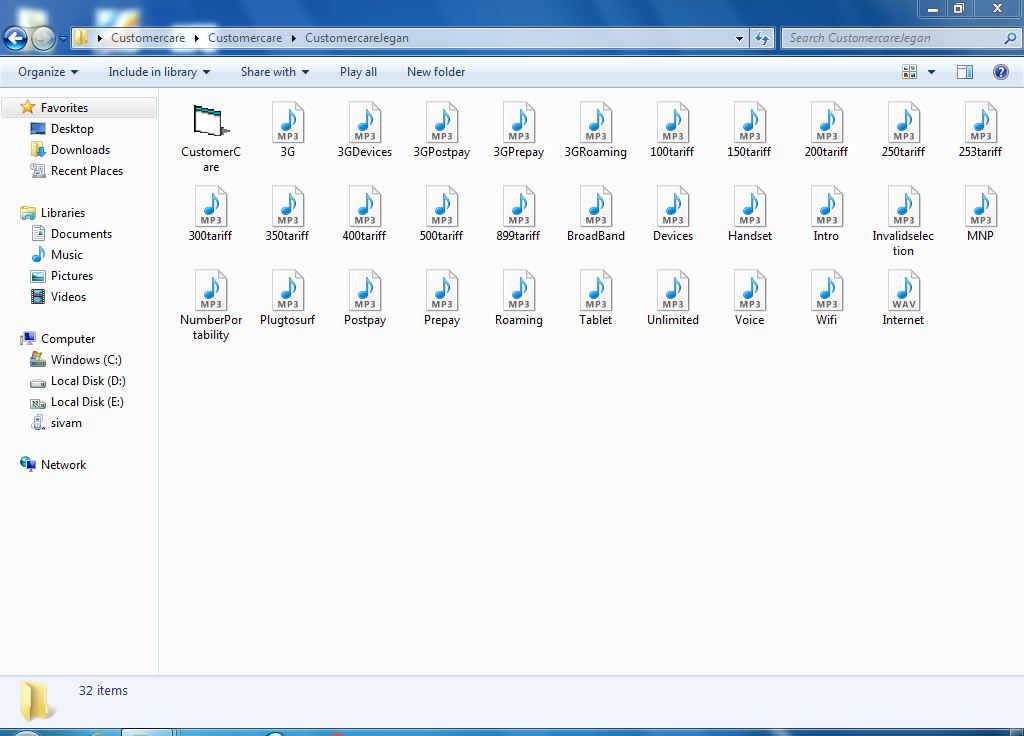This screenshot has height=736, width=1024.
Task: Select the Wifi MP3 file
Action: (827, 298)
